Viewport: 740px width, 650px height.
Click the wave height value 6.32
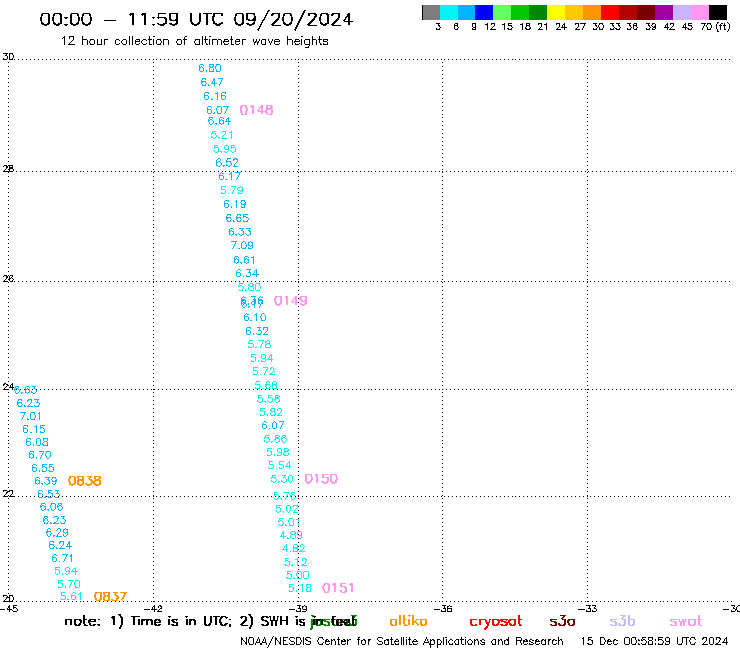(257, 331)
